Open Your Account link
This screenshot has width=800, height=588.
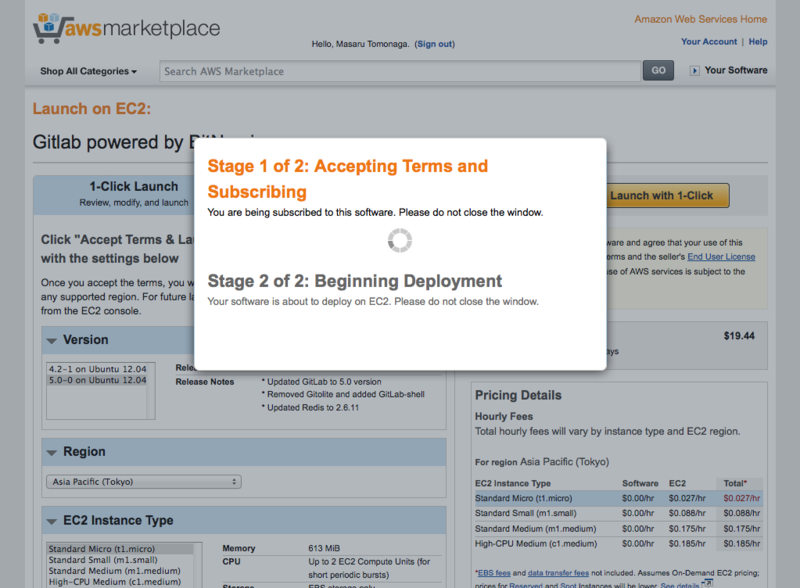pos(709,42)
